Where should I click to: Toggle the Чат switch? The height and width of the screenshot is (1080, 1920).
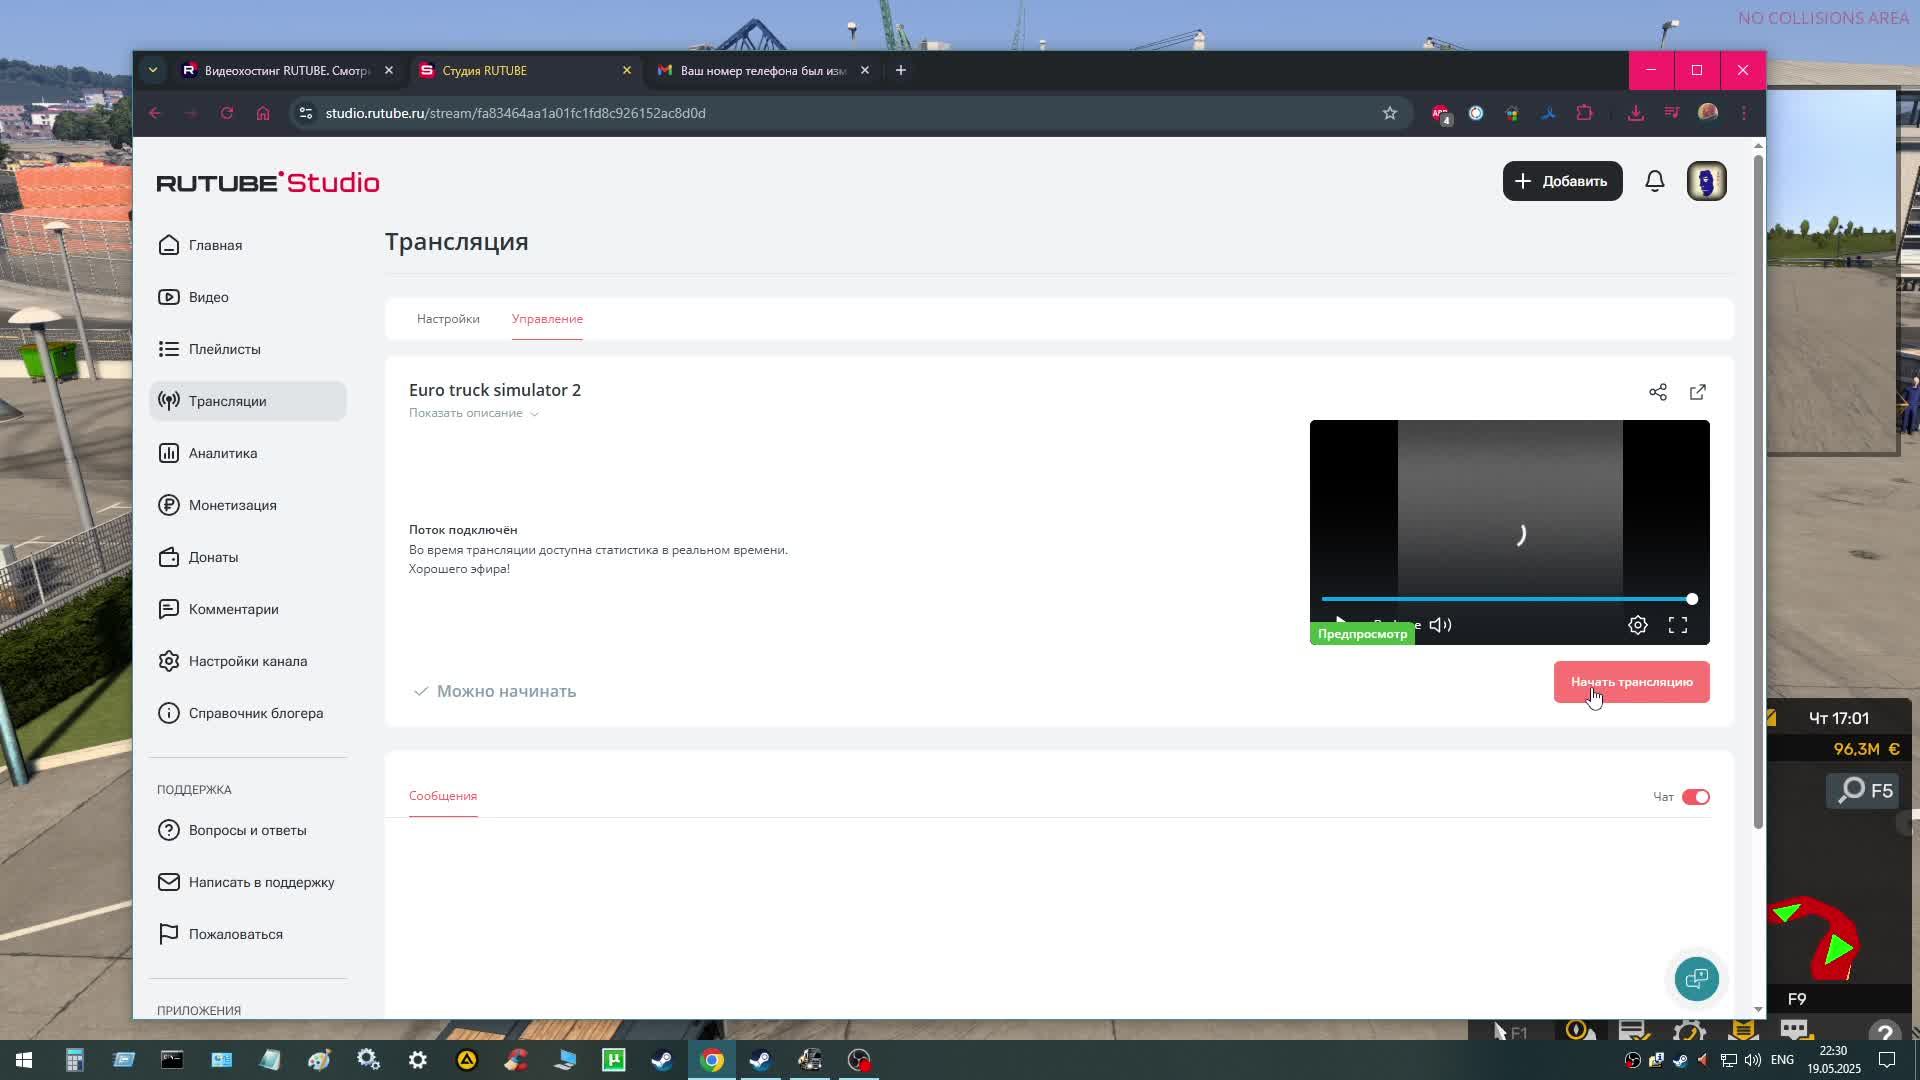1696,797
